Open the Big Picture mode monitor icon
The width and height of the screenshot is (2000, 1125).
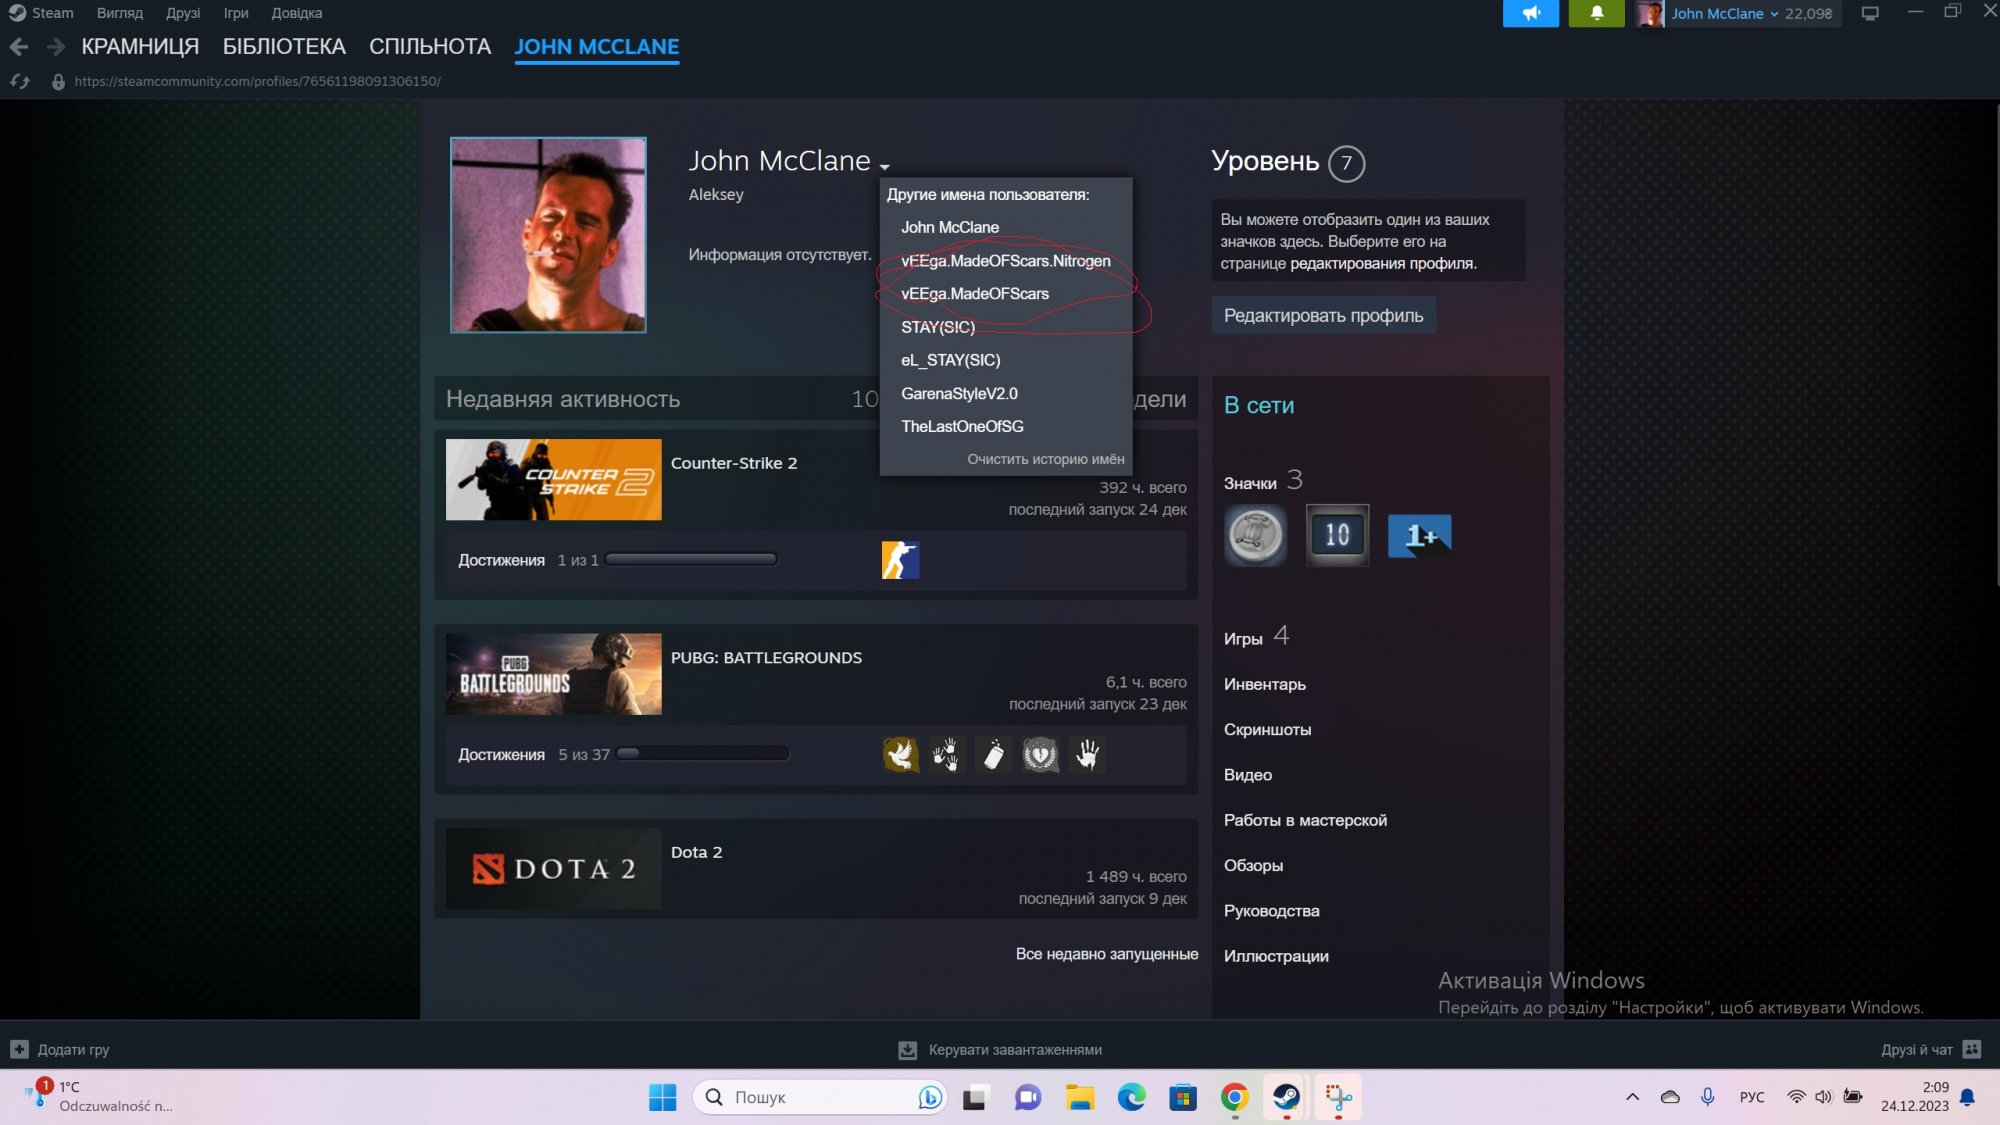coord(1870,13)
